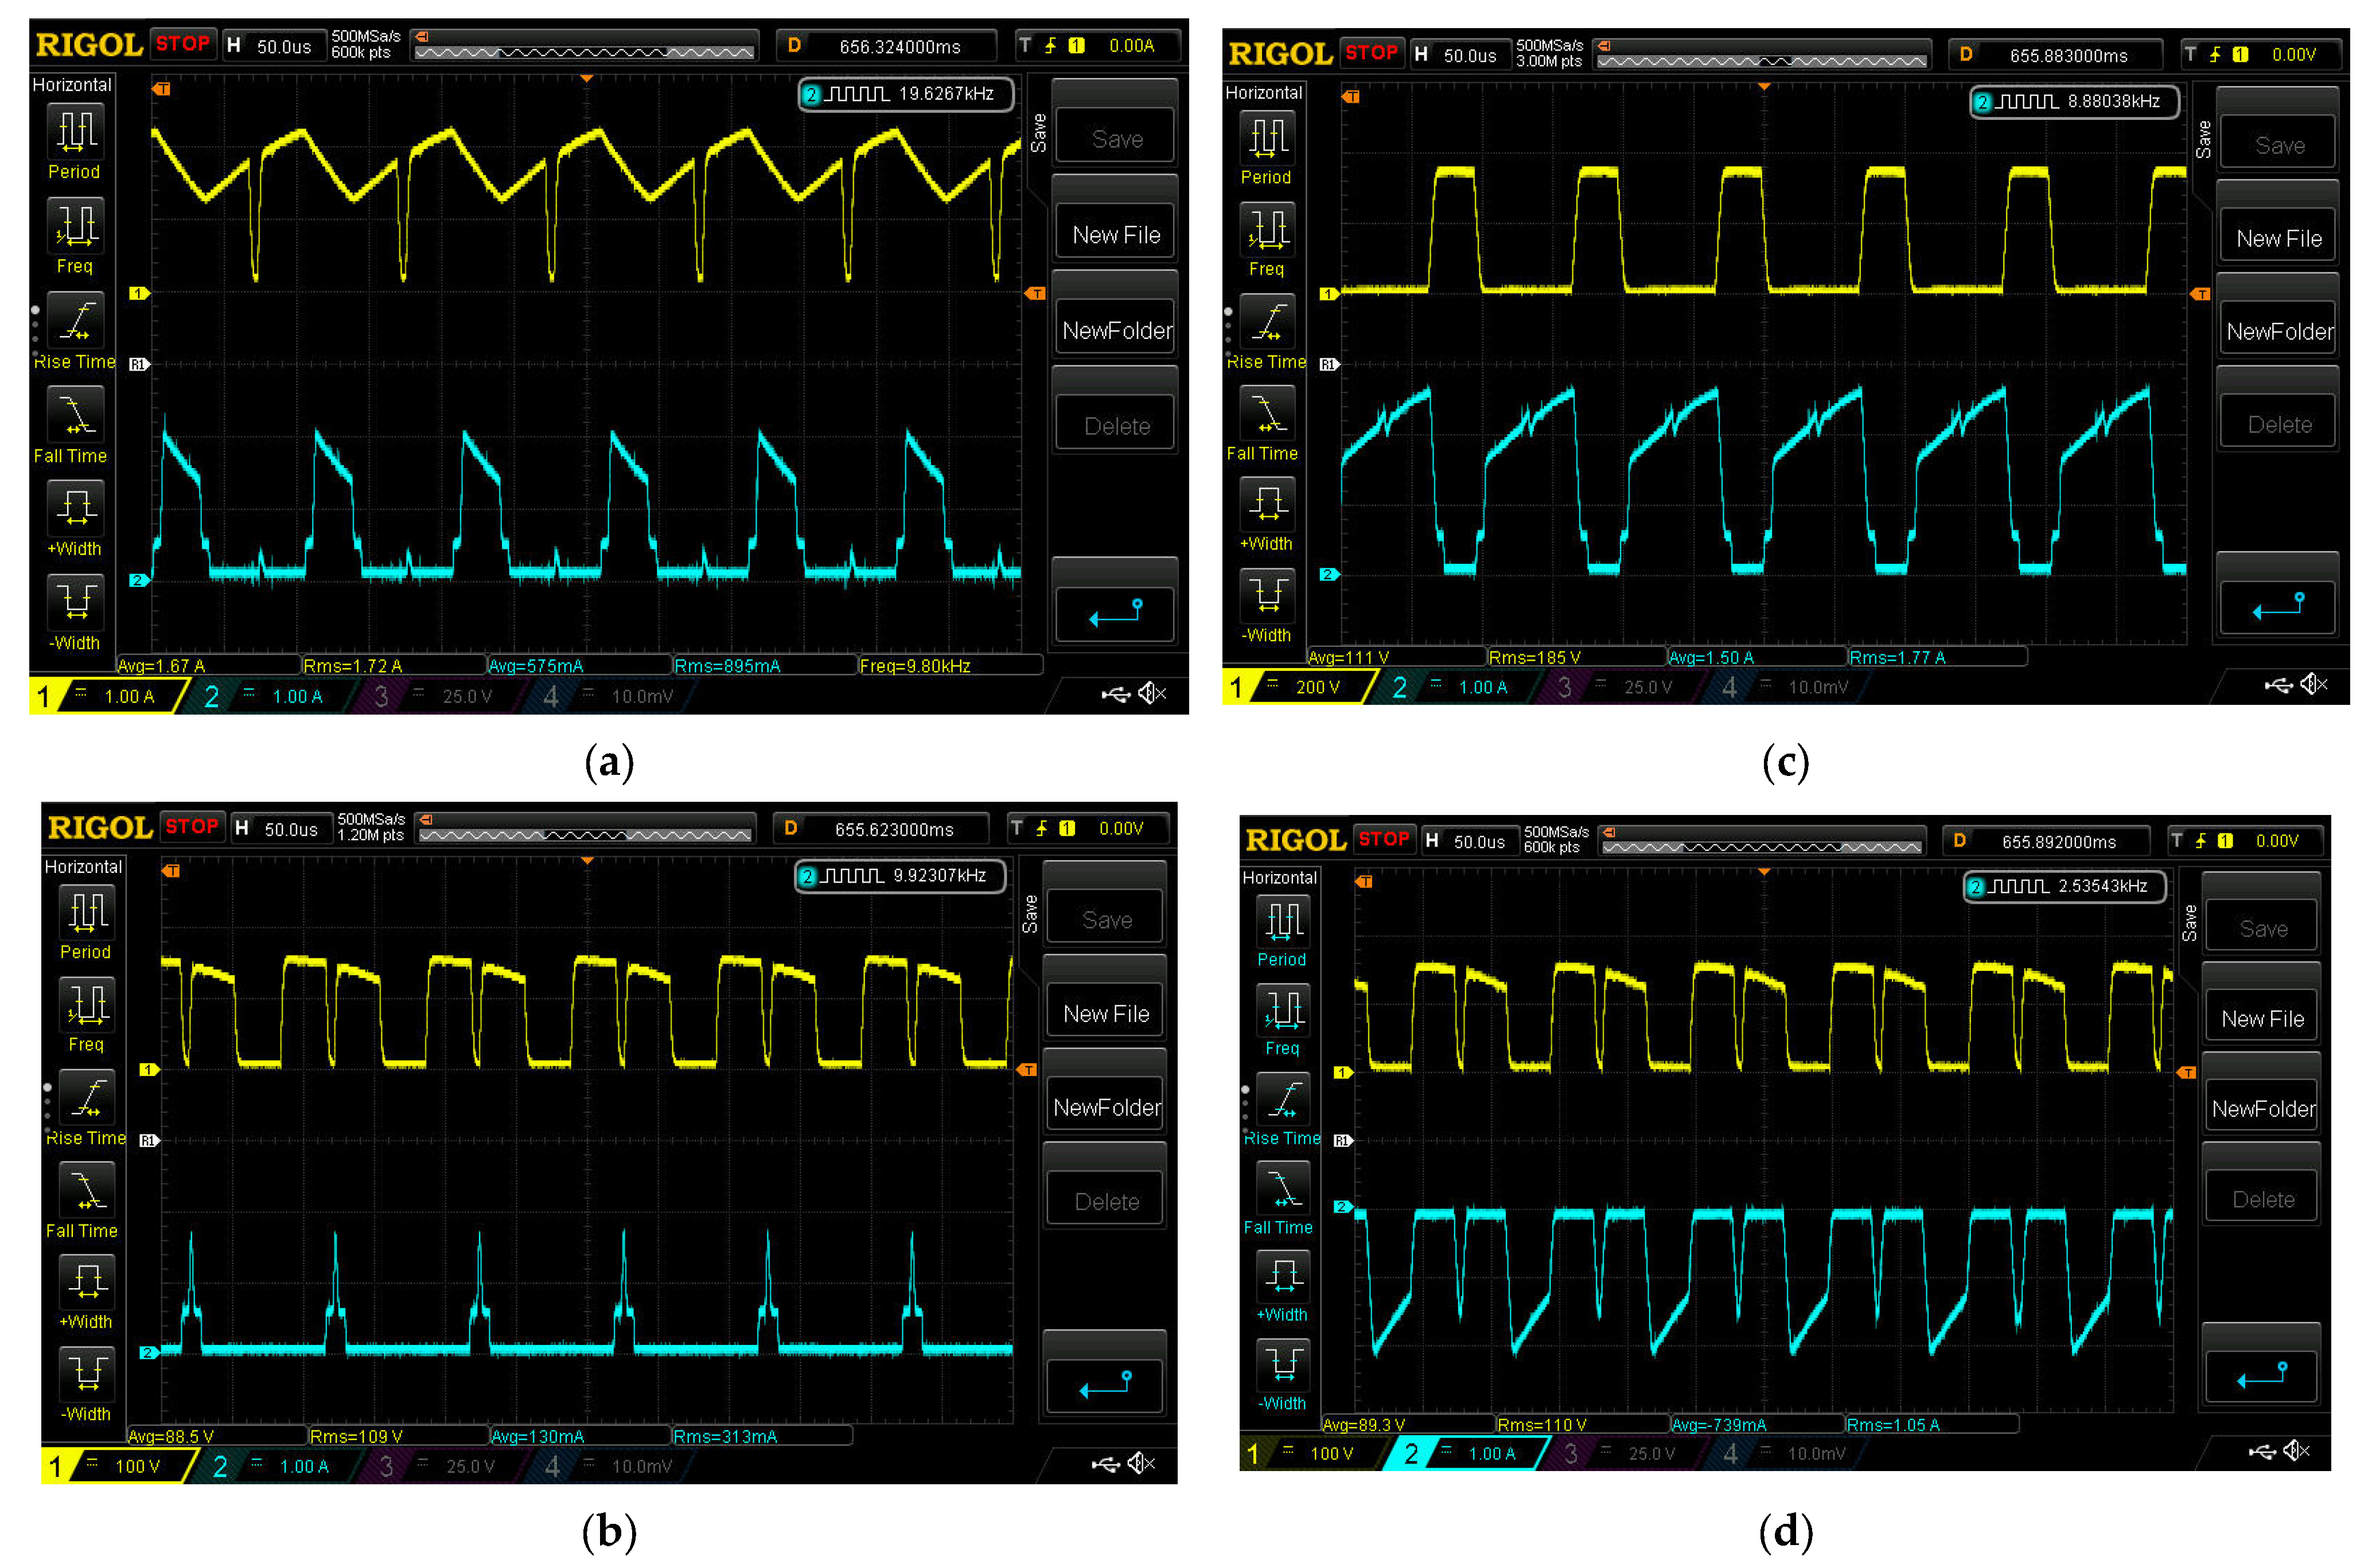Screen dimensions: 2372x1568
Task: Click the USB status icon in panel (d)
Action: (2262, 1451)
